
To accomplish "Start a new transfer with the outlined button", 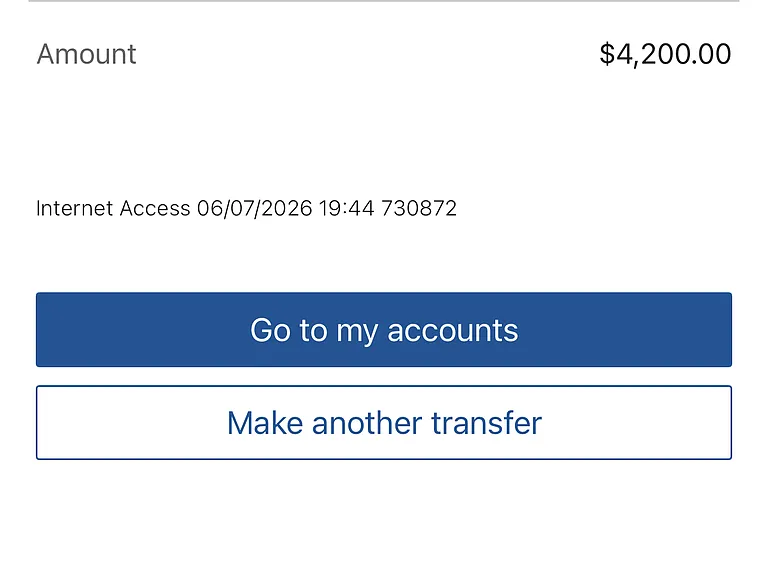I will 384,423.
